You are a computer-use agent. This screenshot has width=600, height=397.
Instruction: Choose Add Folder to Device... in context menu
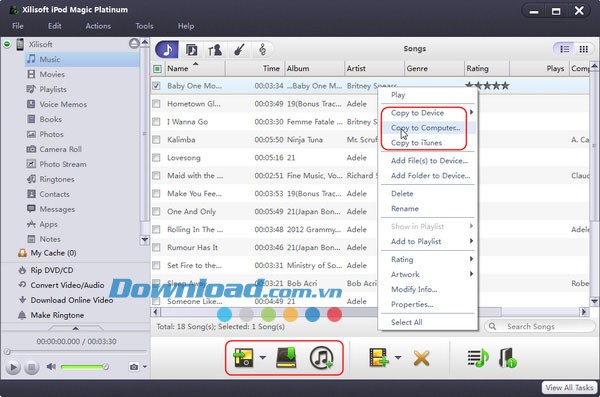(429, 175)
